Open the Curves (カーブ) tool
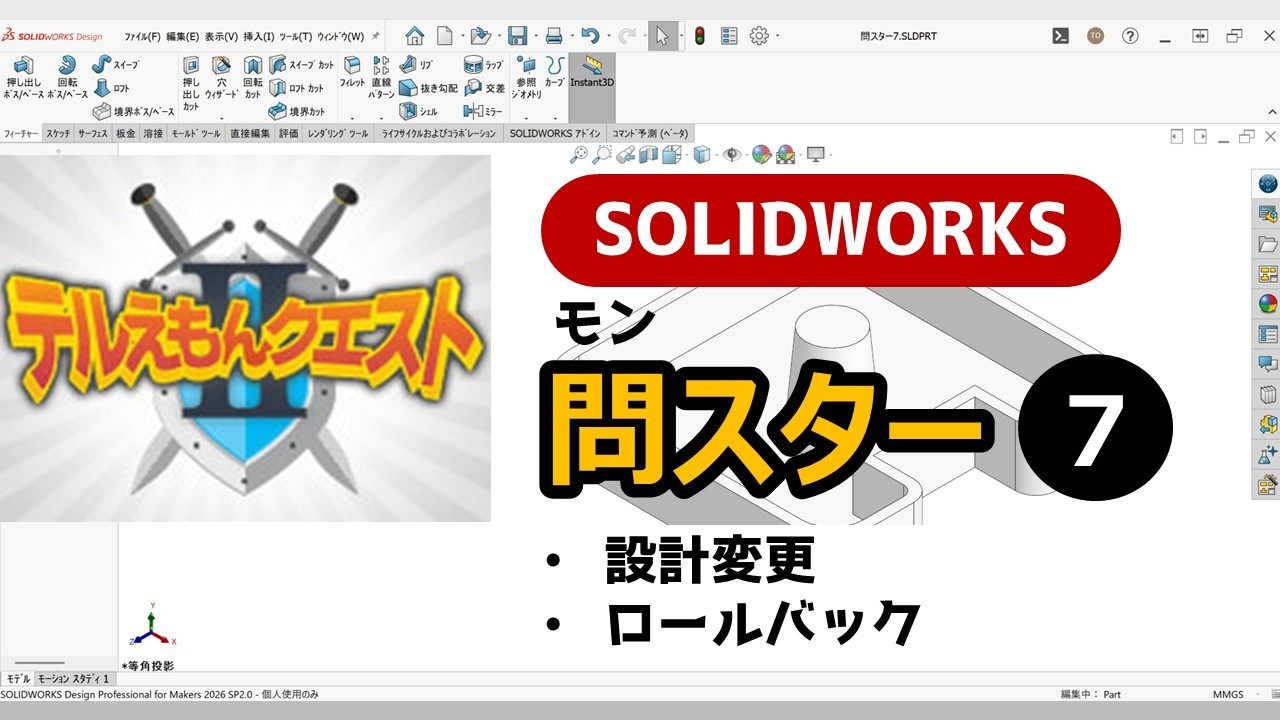 pos(554,71)
